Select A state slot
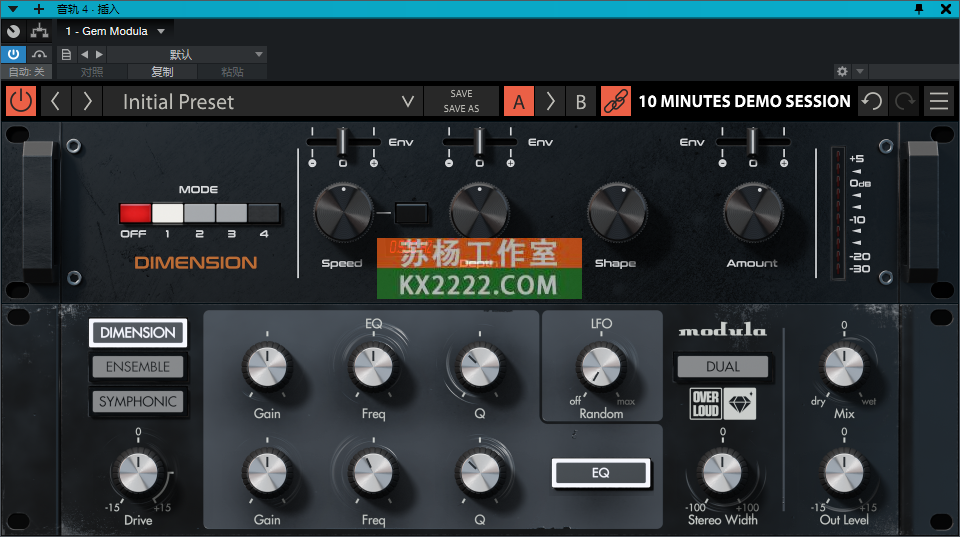Viewport: 960px width, 537px height. pyautogui.click(x=519, y=101)
